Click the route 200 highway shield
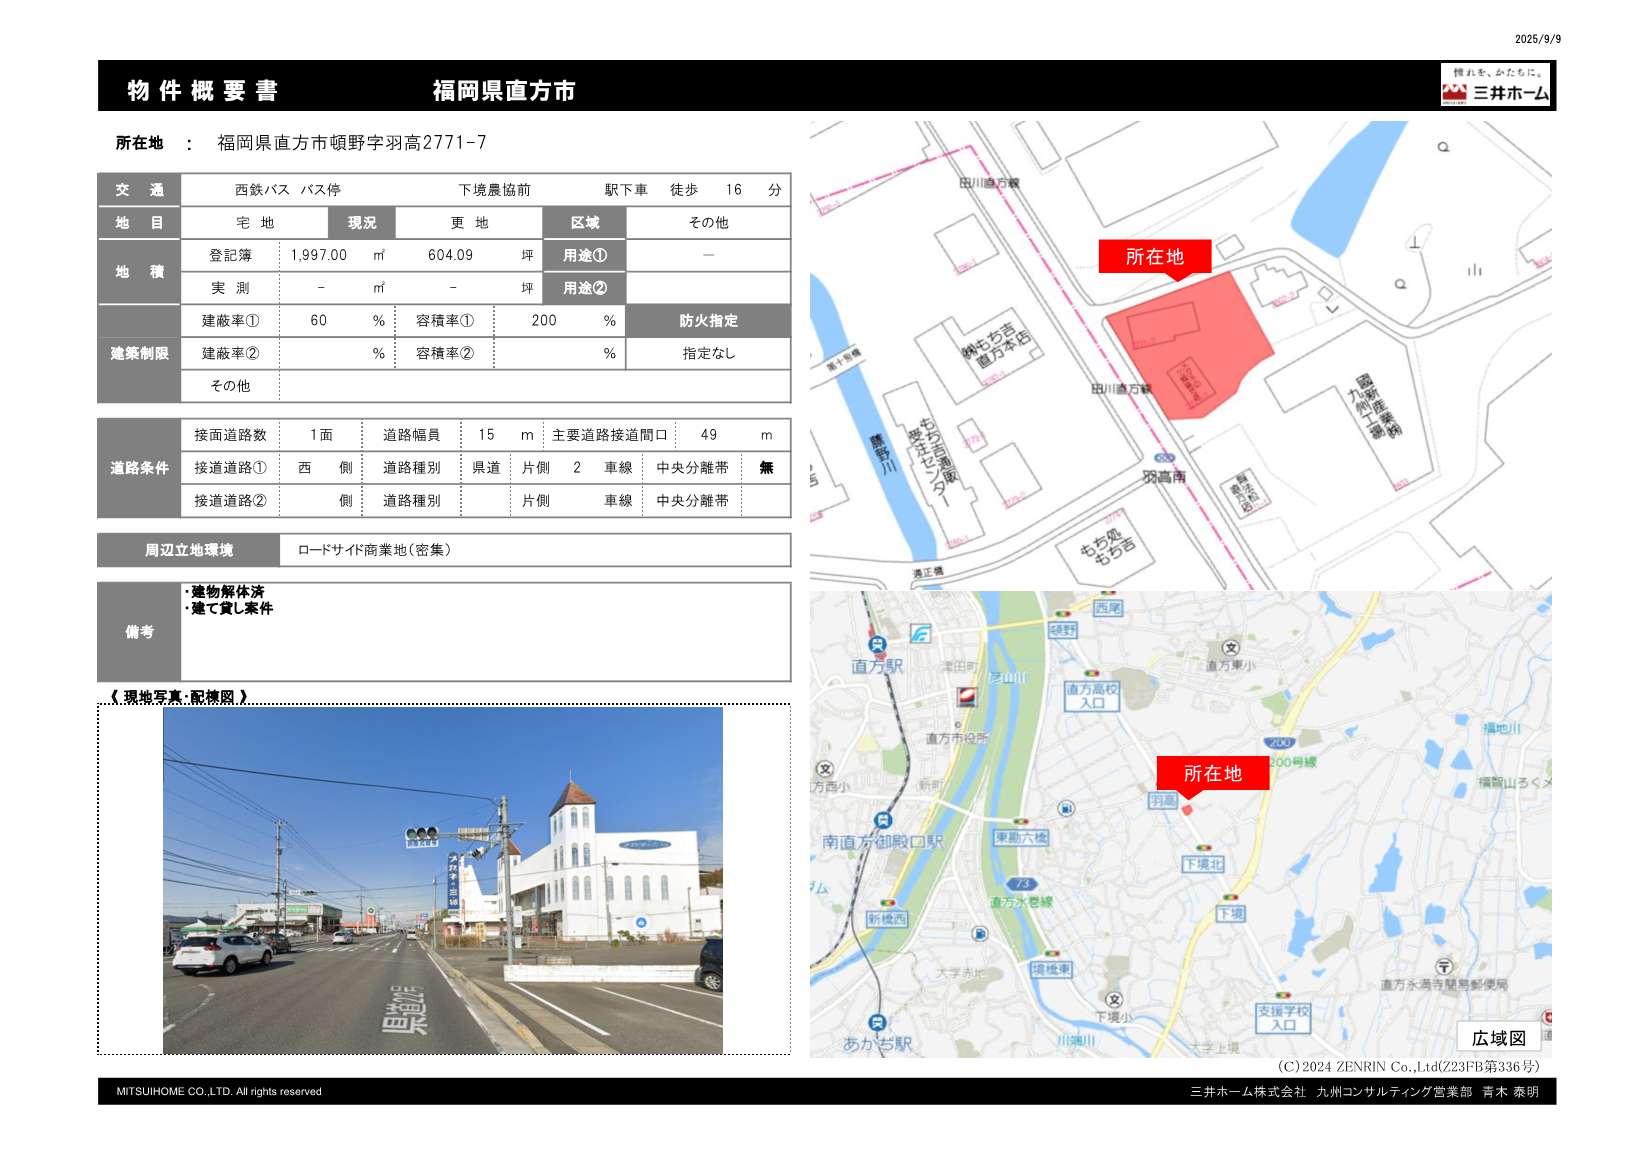 coord(1280,742)
